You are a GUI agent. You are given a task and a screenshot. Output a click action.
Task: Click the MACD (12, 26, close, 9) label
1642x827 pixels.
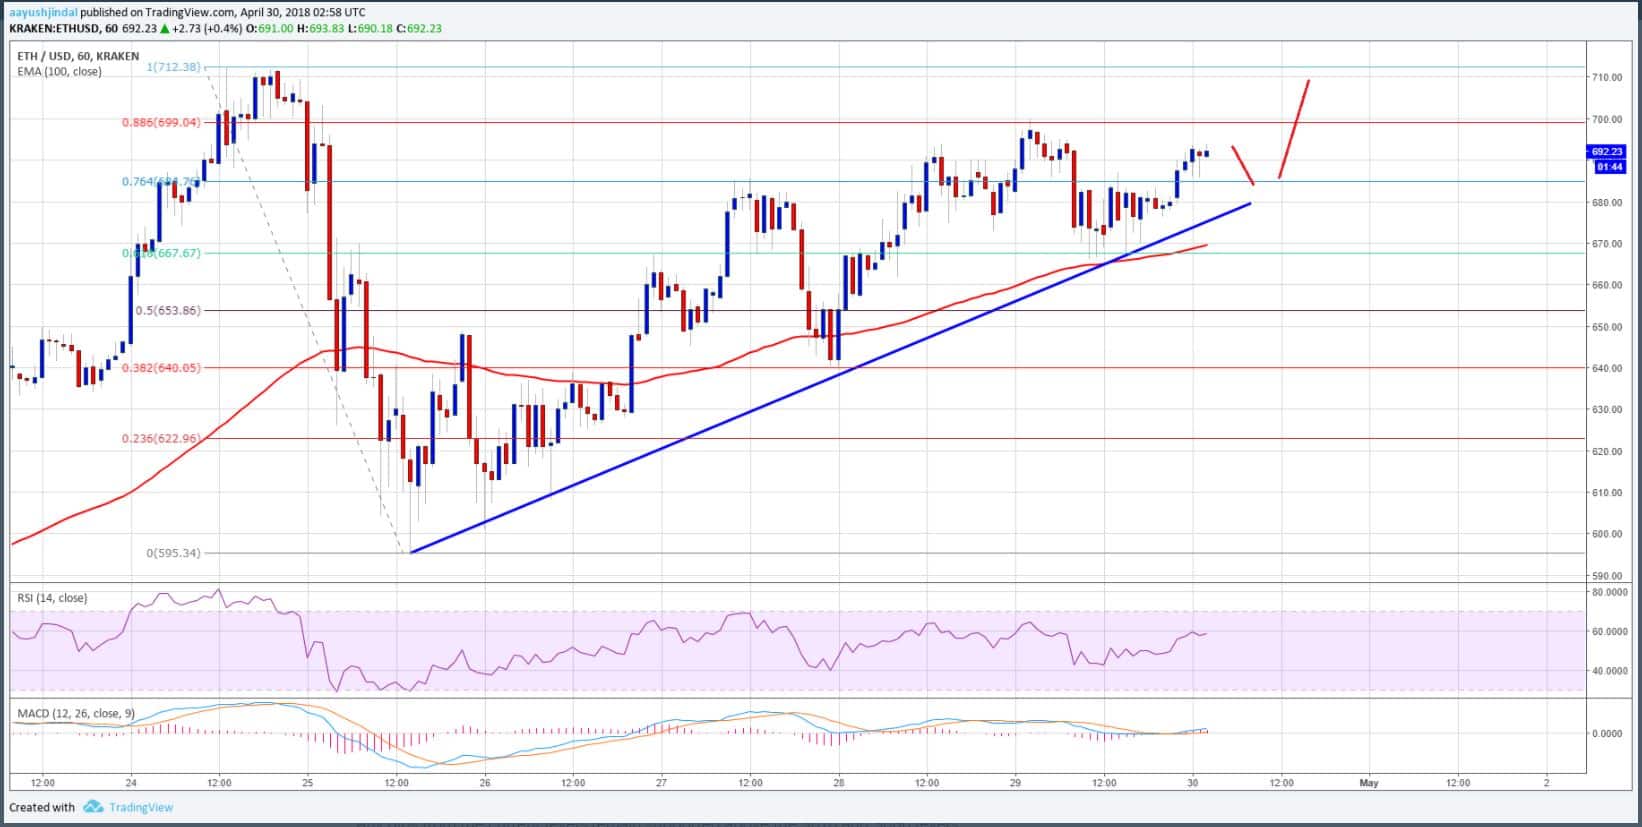point(76,714)
